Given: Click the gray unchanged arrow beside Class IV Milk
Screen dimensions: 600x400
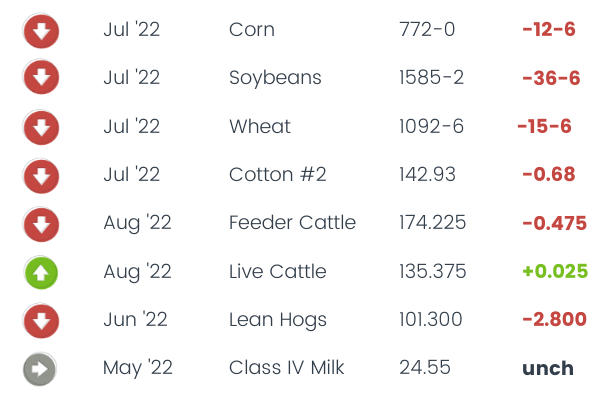Looking at the screenshot, I should click(x=41, y=368).
